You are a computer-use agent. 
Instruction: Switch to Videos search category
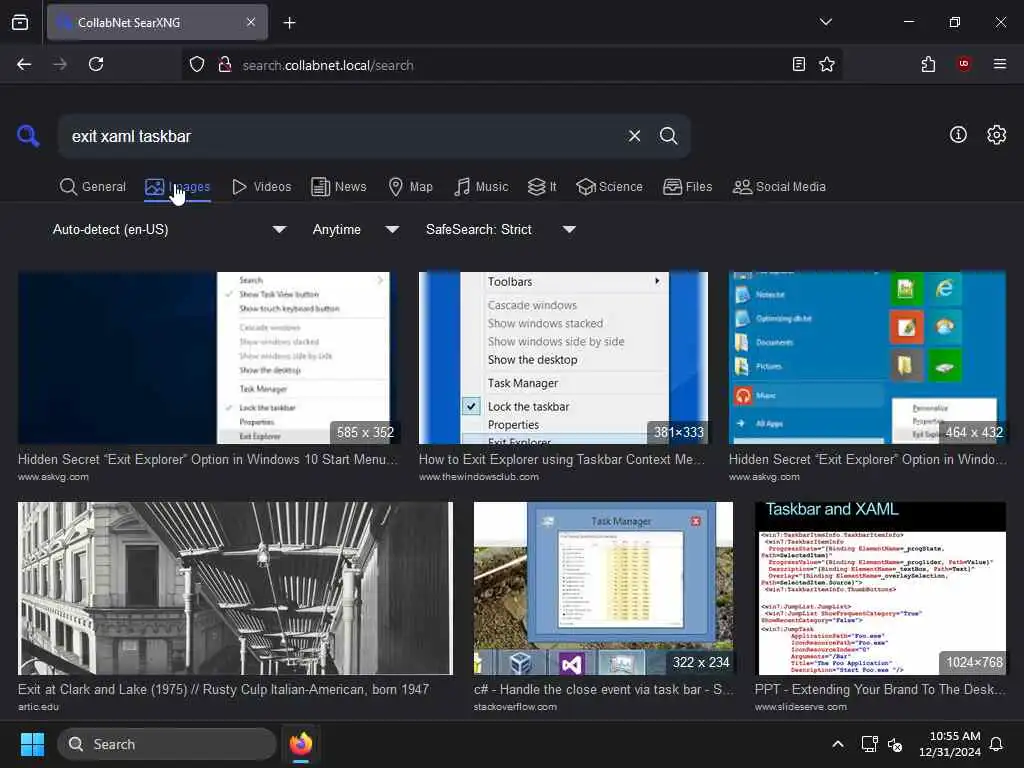click(262, 187)
